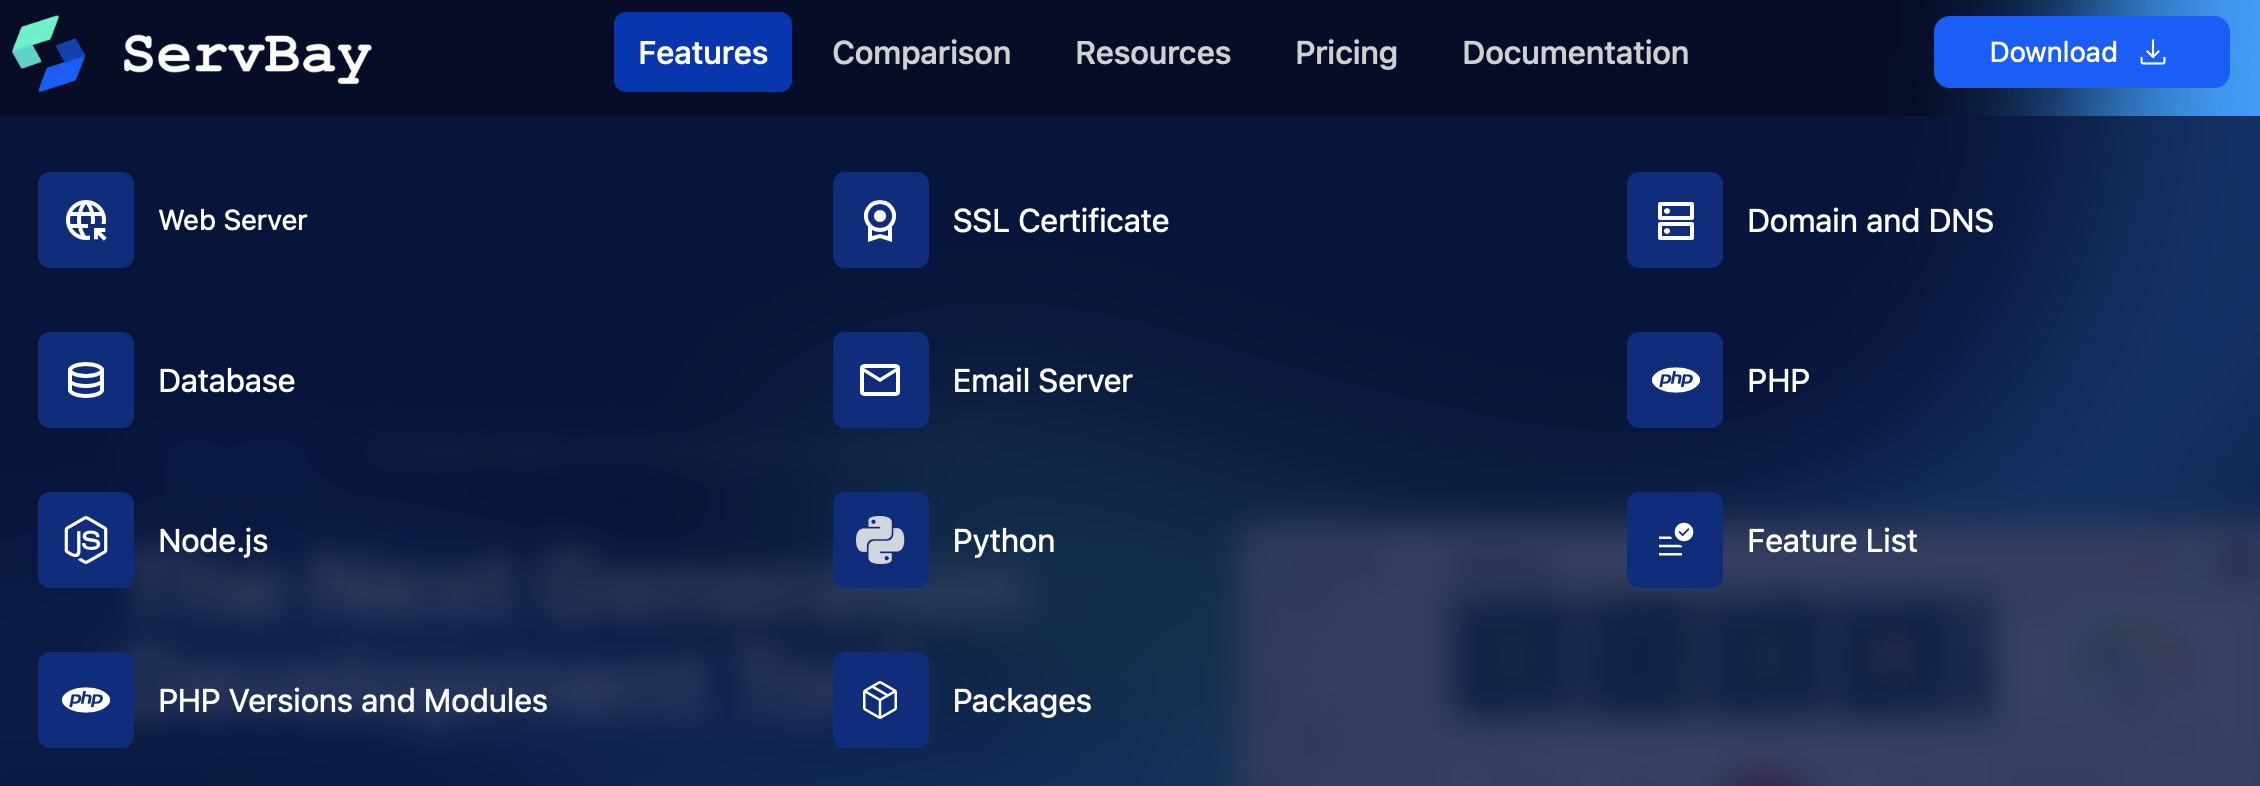The image size is (2260, 786).
Task: Open the Resources menu item
Action: tap(1153, 52)
